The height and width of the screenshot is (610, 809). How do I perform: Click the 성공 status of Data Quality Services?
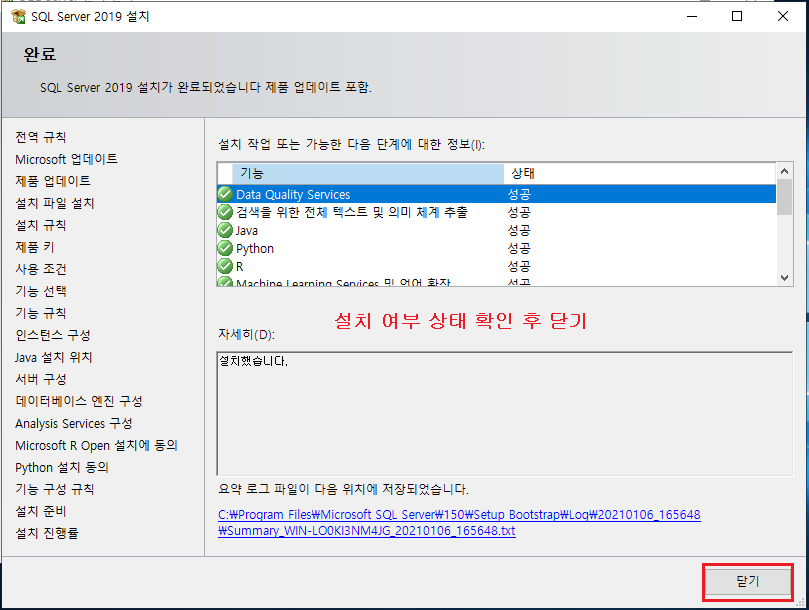tap(519, 194)
